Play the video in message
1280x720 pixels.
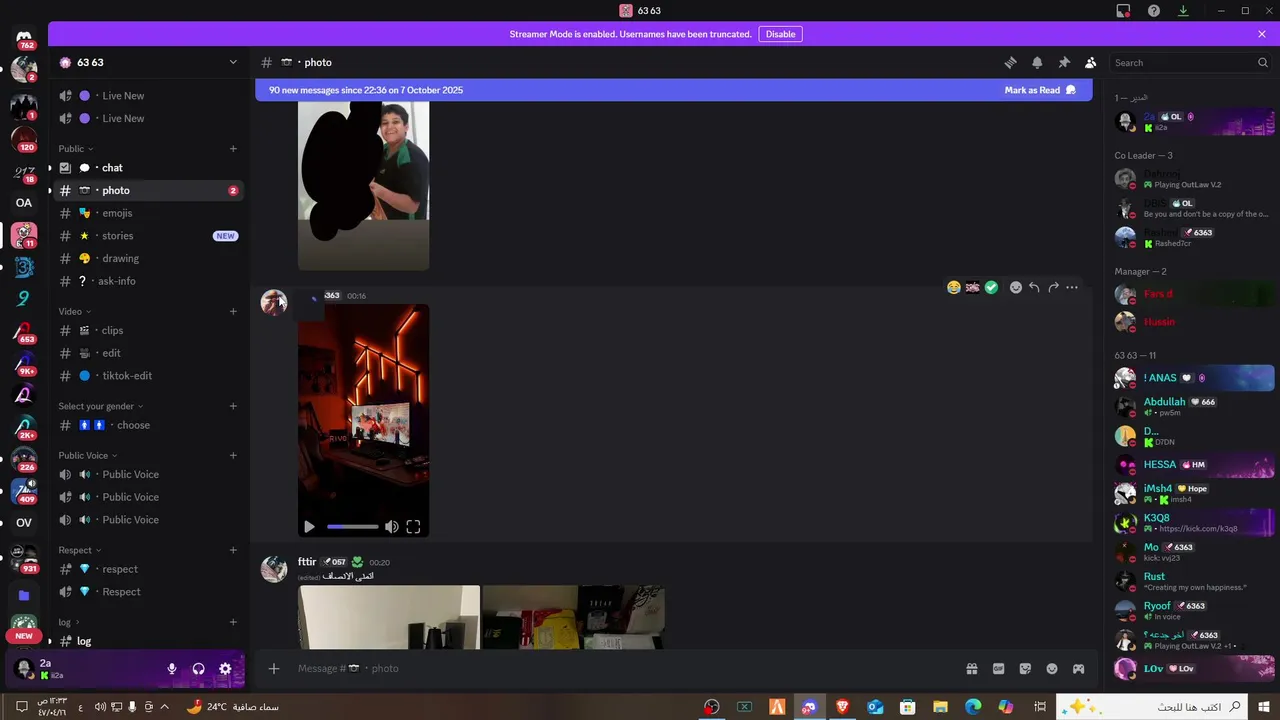pyautogui.click(x=309, y=527)
